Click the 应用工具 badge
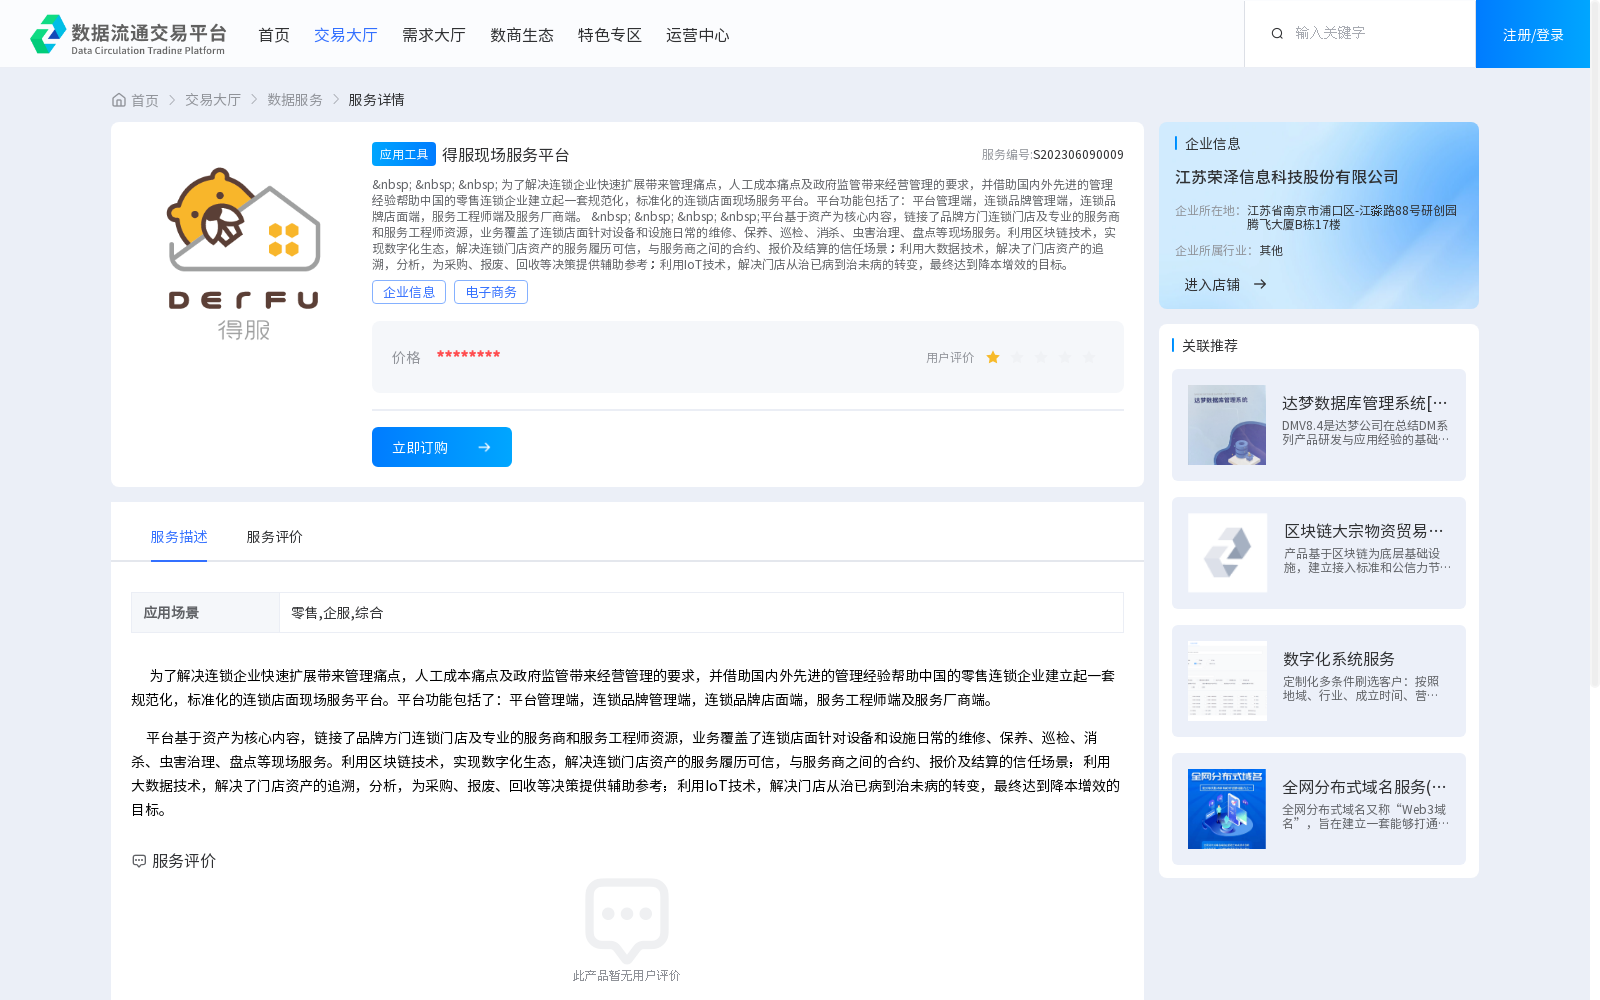This screenshot has height=1000, width=1600. [x=404, y=154]
